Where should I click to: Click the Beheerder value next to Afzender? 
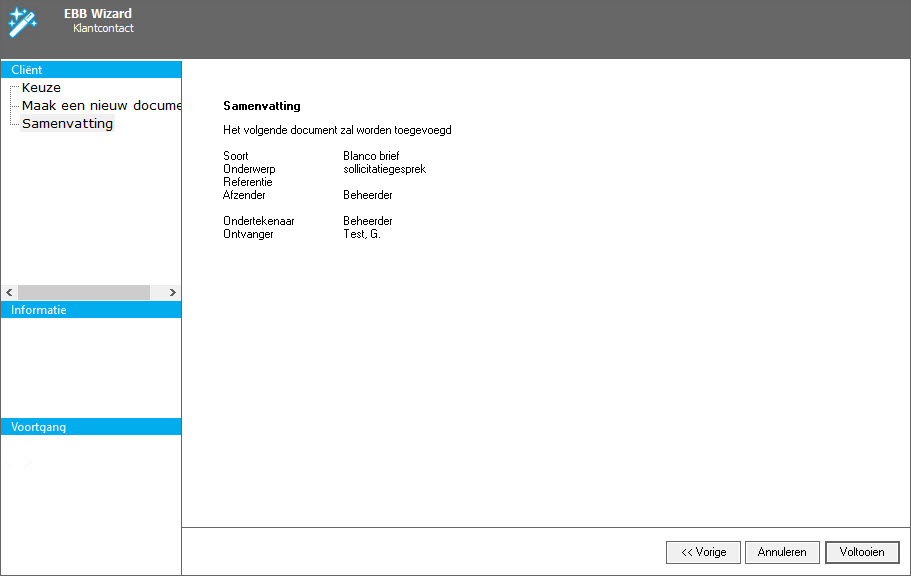pos(368,196)
